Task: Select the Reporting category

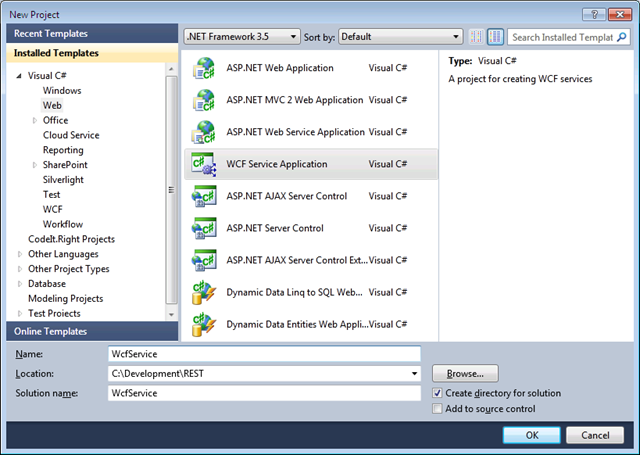Action: (x=63, y=150)
